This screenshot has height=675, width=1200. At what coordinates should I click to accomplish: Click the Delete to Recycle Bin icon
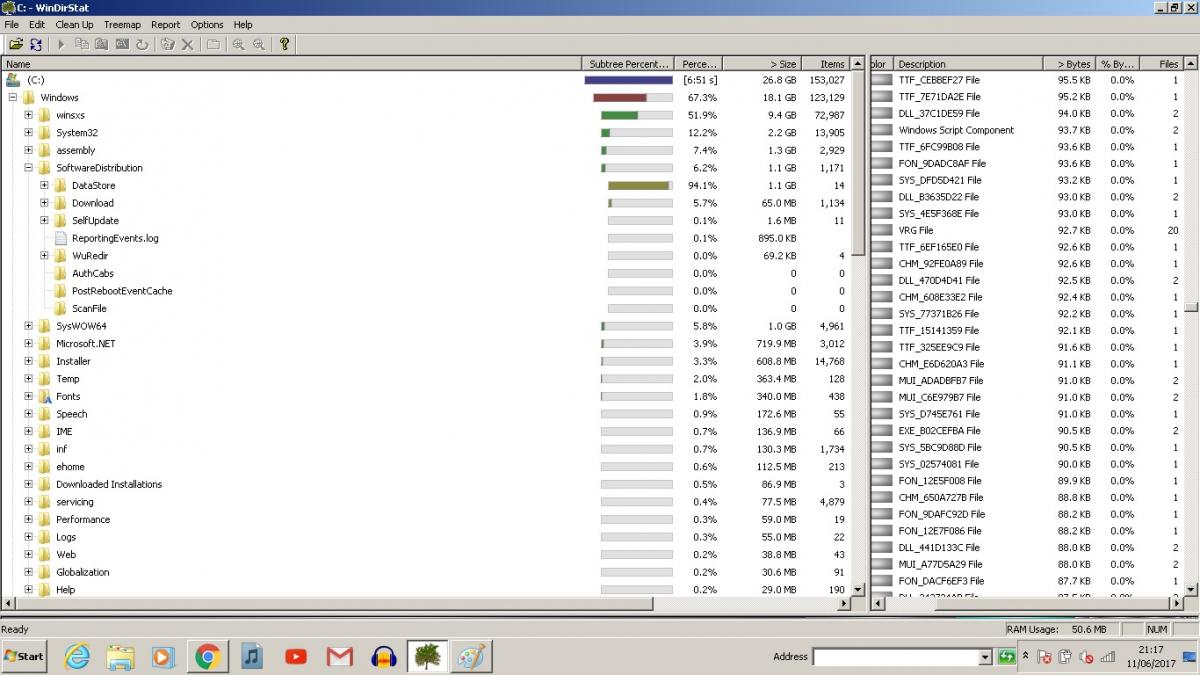tap(167, 44)
